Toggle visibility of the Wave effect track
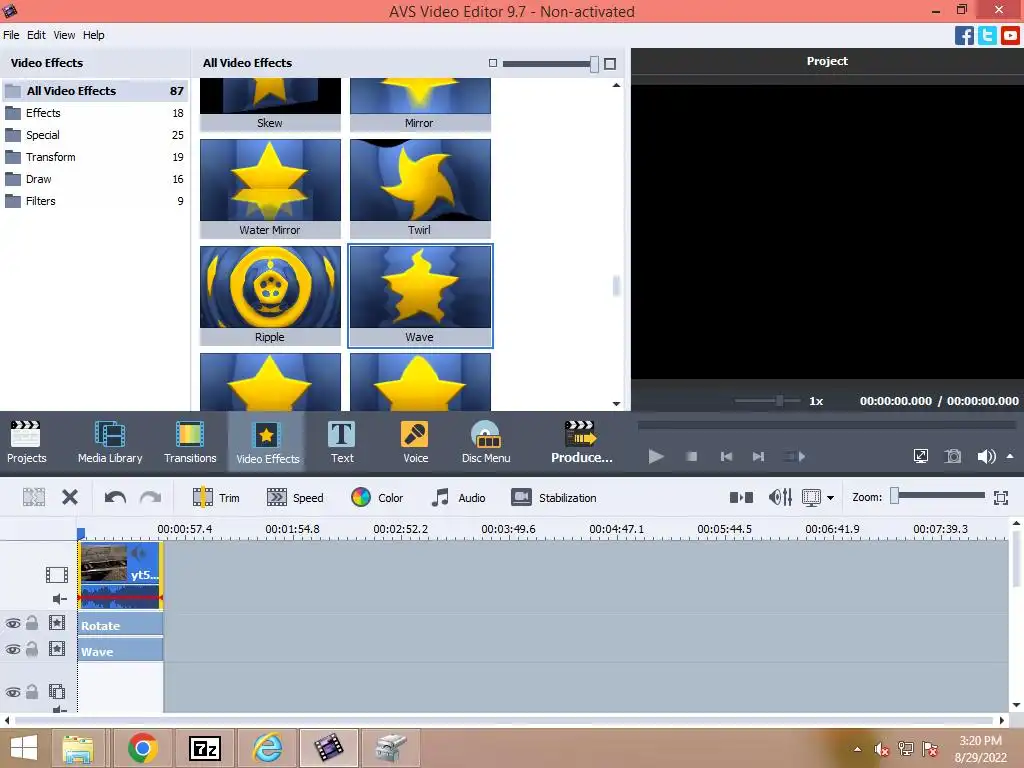Viewport: 1024px width, 768px height. 13,650
